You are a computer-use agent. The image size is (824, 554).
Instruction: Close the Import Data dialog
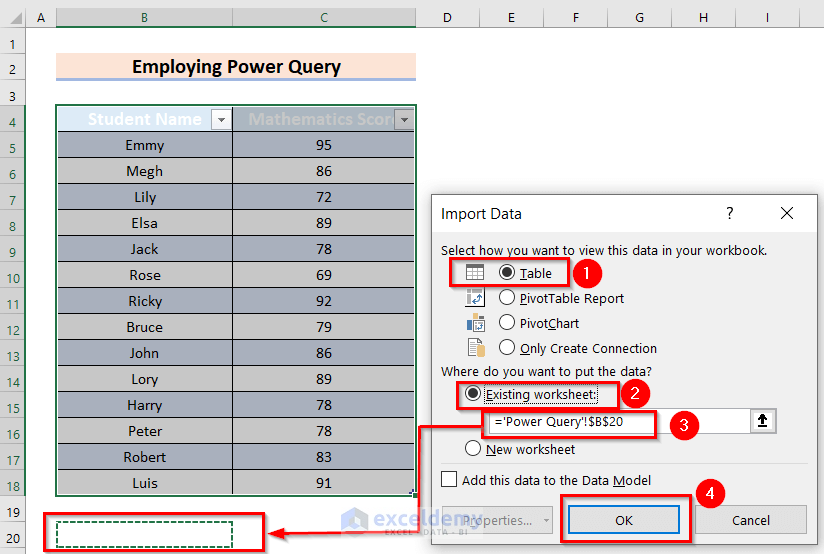pyautogui.click(x=787, y=213)
